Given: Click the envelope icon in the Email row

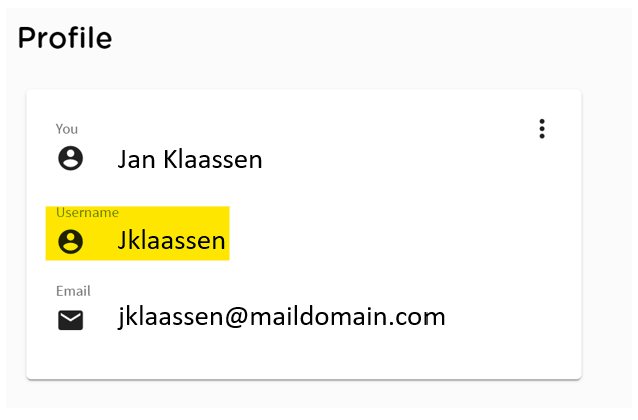Looking at the screenshot, I should [70, 320].
